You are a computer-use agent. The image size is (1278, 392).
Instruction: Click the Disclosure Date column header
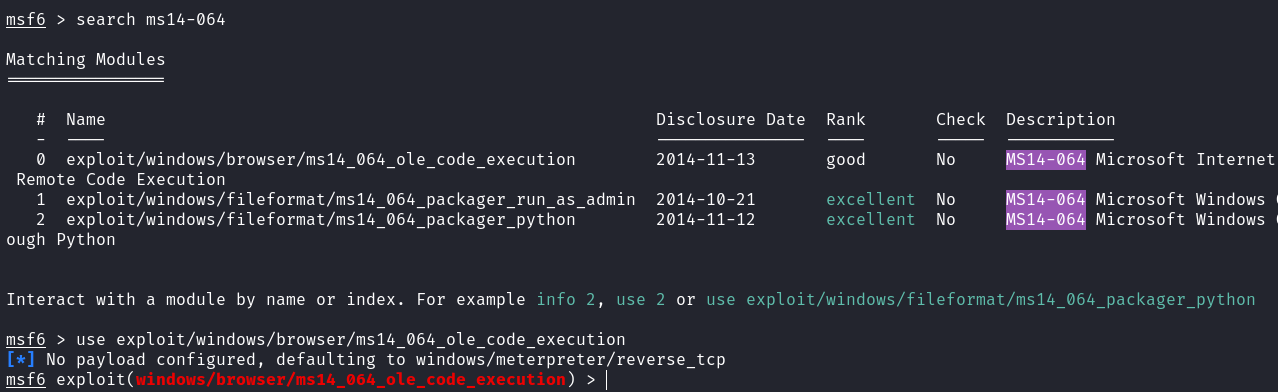[731, 120]
